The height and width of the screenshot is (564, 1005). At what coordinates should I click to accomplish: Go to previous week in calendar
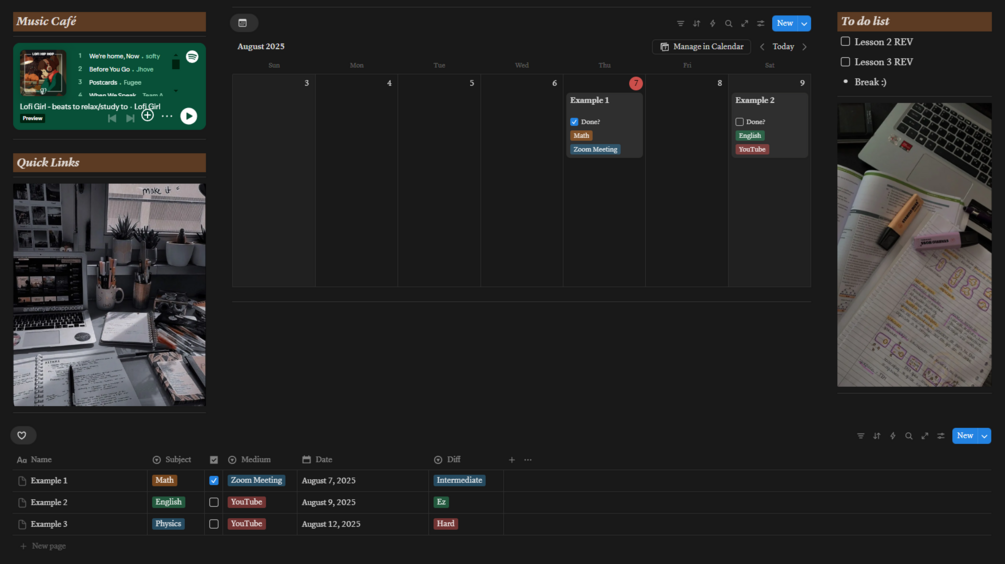[x=762, y=47]
